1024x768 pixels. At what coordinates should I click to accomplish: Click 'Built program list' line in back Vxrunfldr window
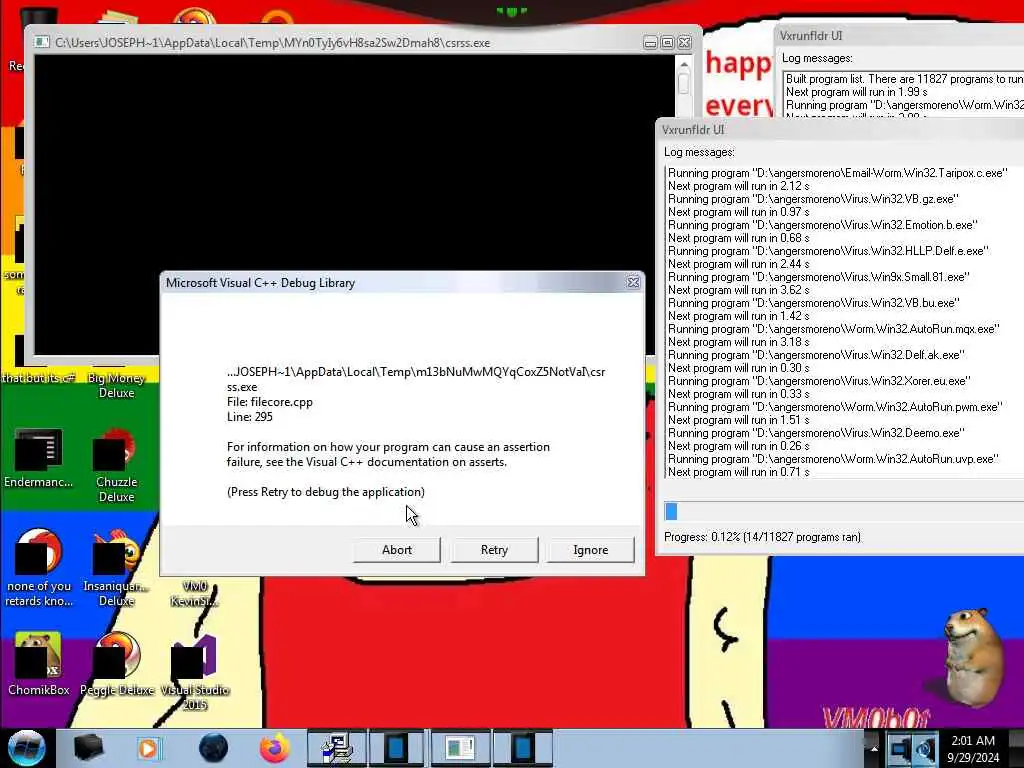[x=904, y=79]
